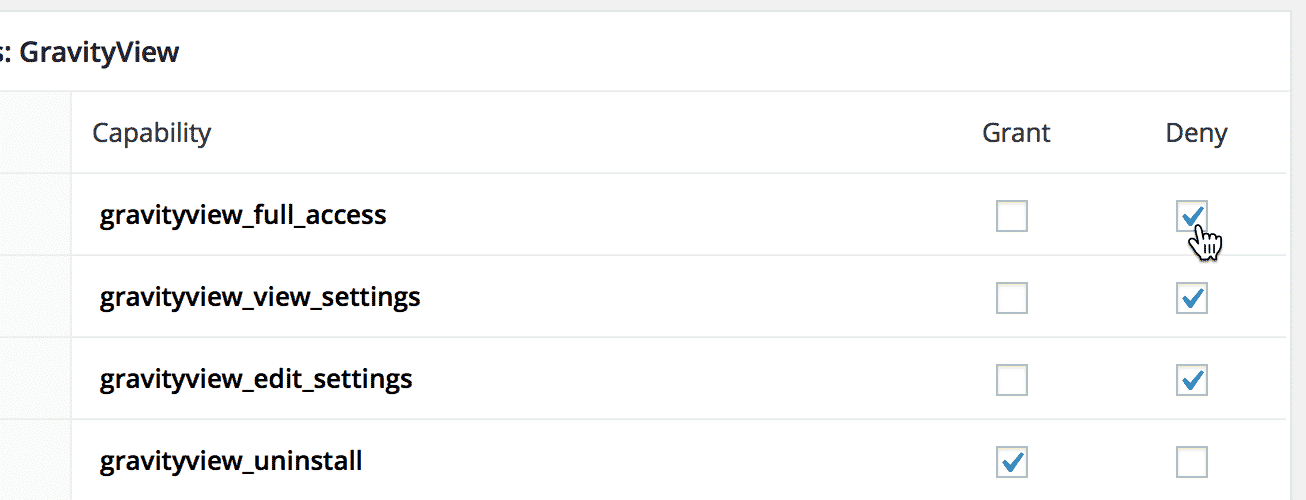
Task: Enable Grant for gravityview_view_settings
Action: click(1012, 298)
